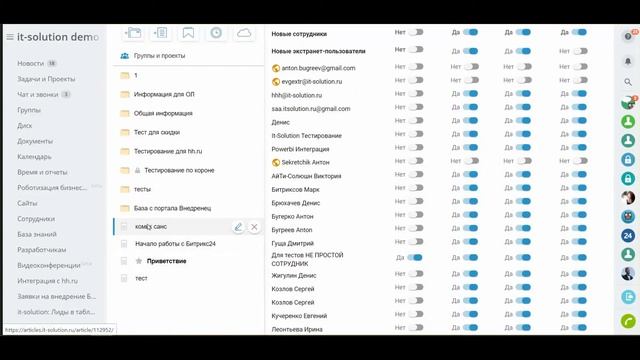640x360 pixels.
Task: Toggle the last switch for Гуща Дмитрий
Action: [x=579, y=242]
